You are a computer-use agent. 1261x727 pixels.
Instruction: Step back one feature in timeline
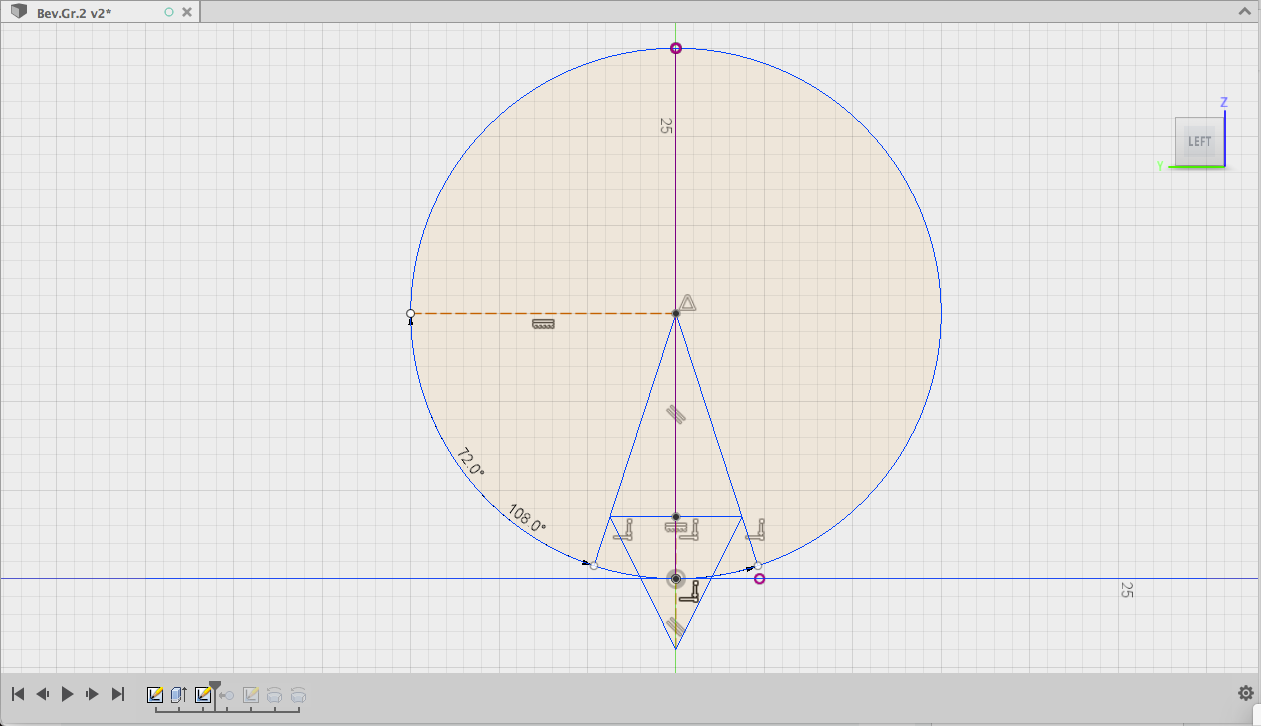pyautogui.click(x=43, y=694)
